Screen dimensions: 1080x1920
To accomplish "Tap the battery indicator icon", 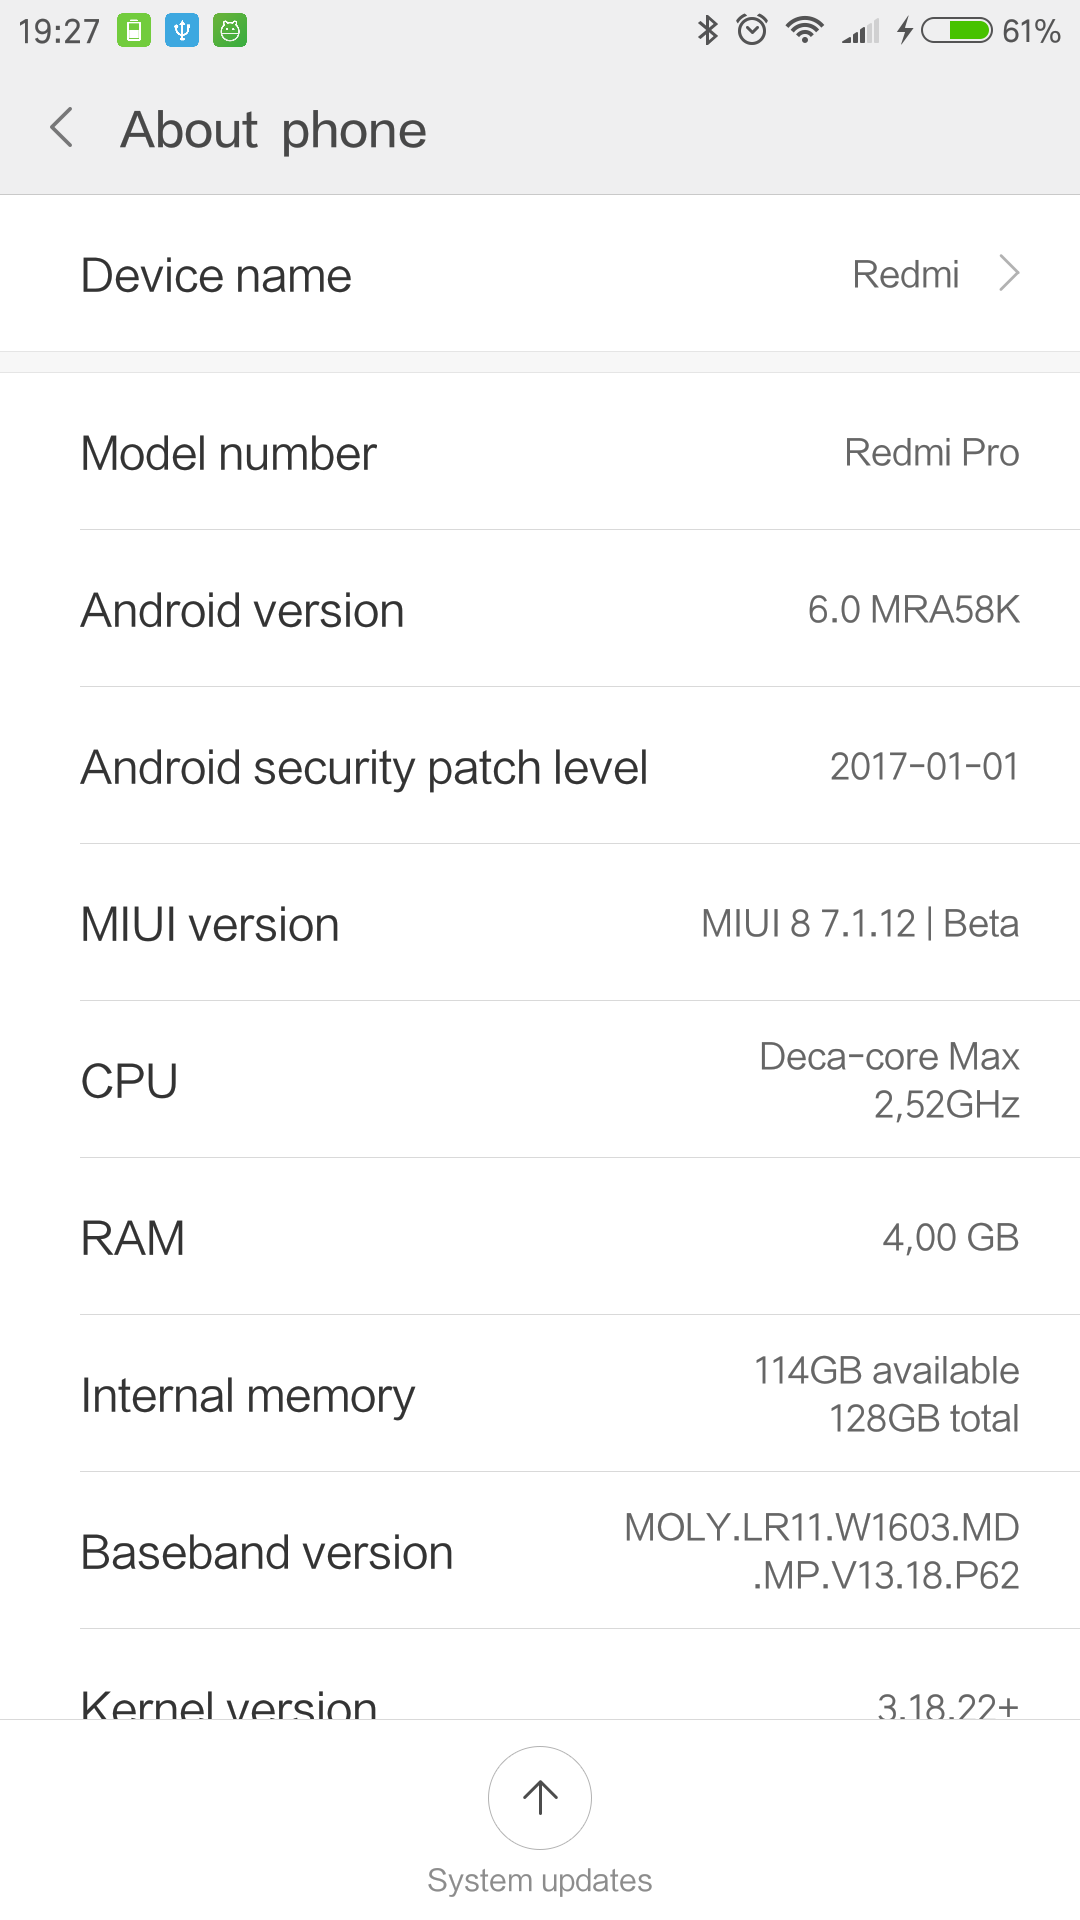I will (956, 30).
